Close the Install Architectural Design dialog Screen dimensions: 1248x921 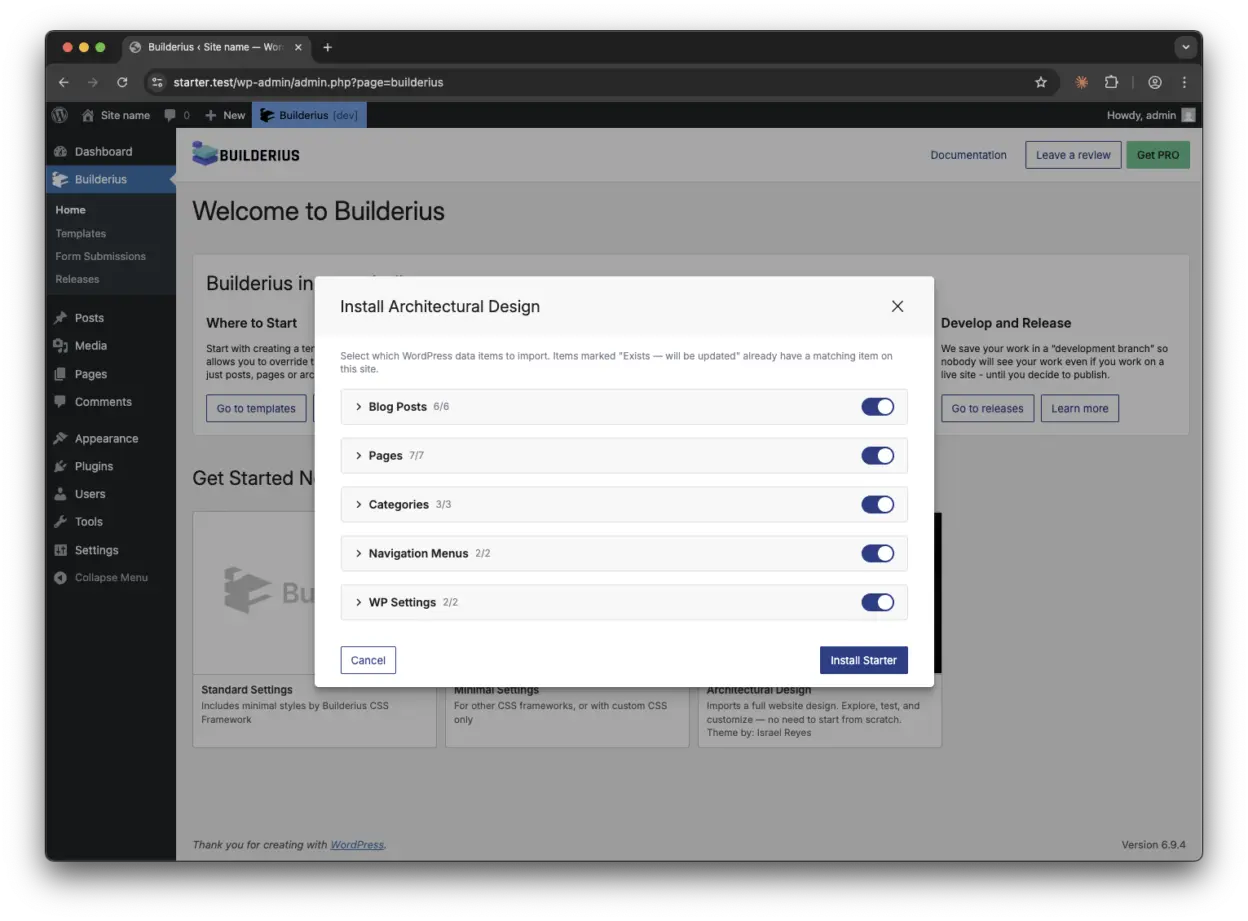(x=897, y=306)
